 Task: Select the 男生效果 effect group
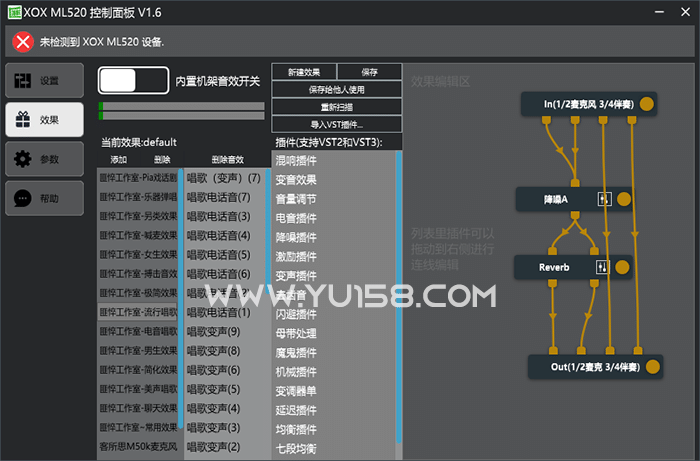point(138,351)
